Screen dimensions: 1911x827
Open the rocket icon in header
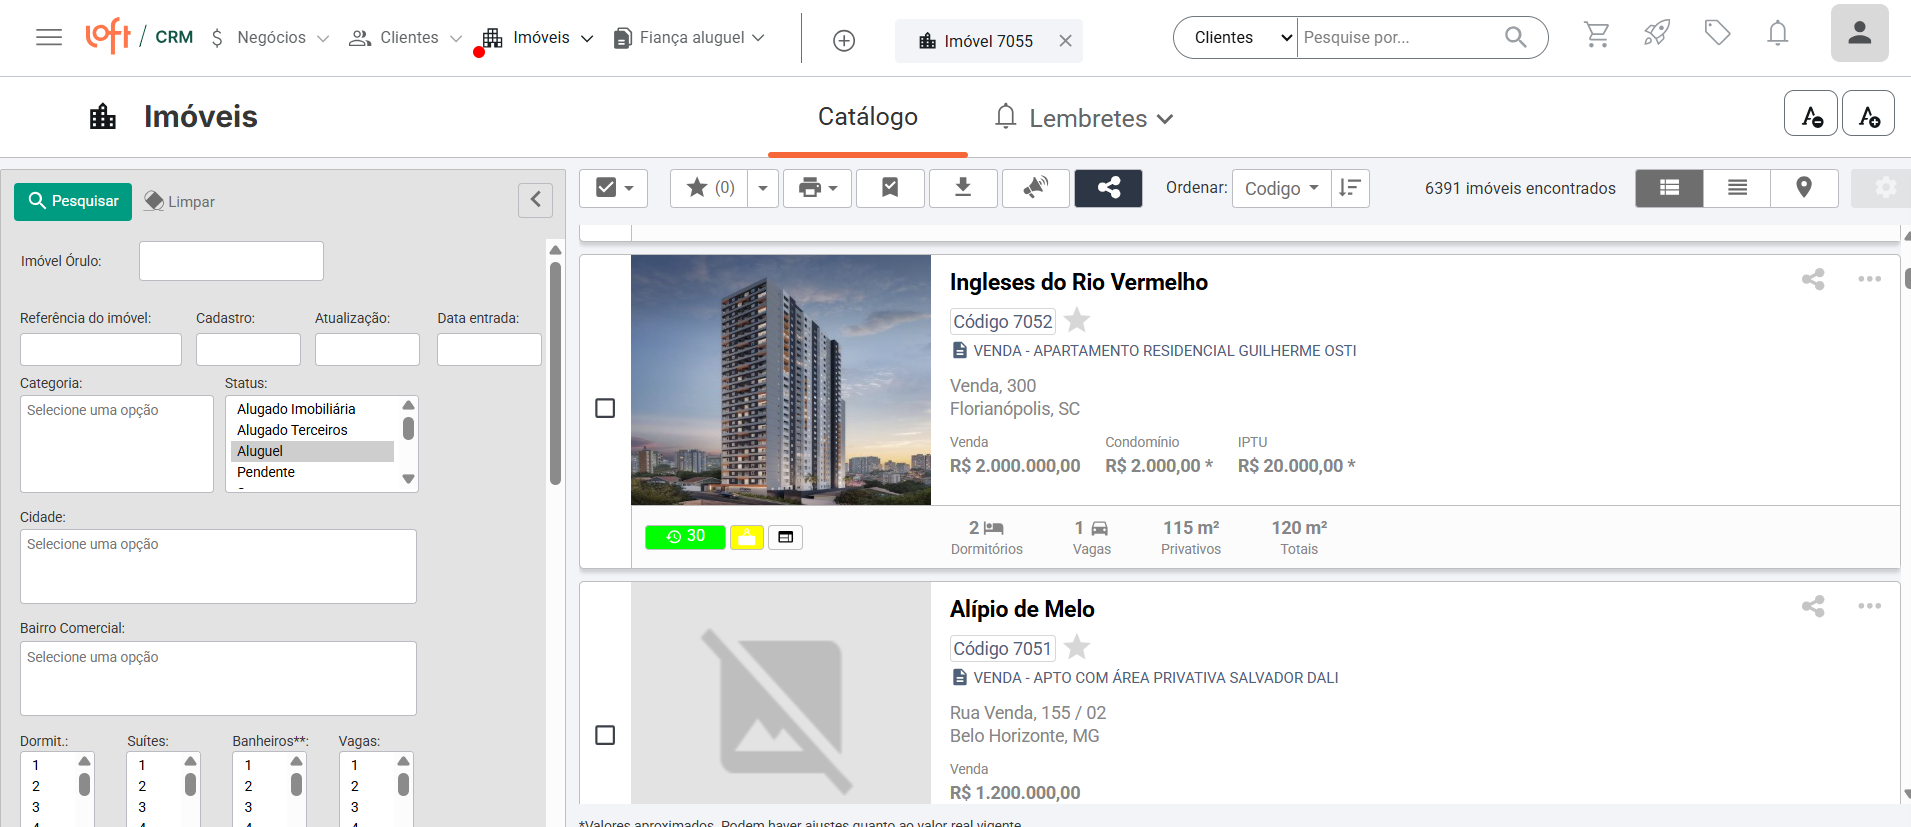1657,34
